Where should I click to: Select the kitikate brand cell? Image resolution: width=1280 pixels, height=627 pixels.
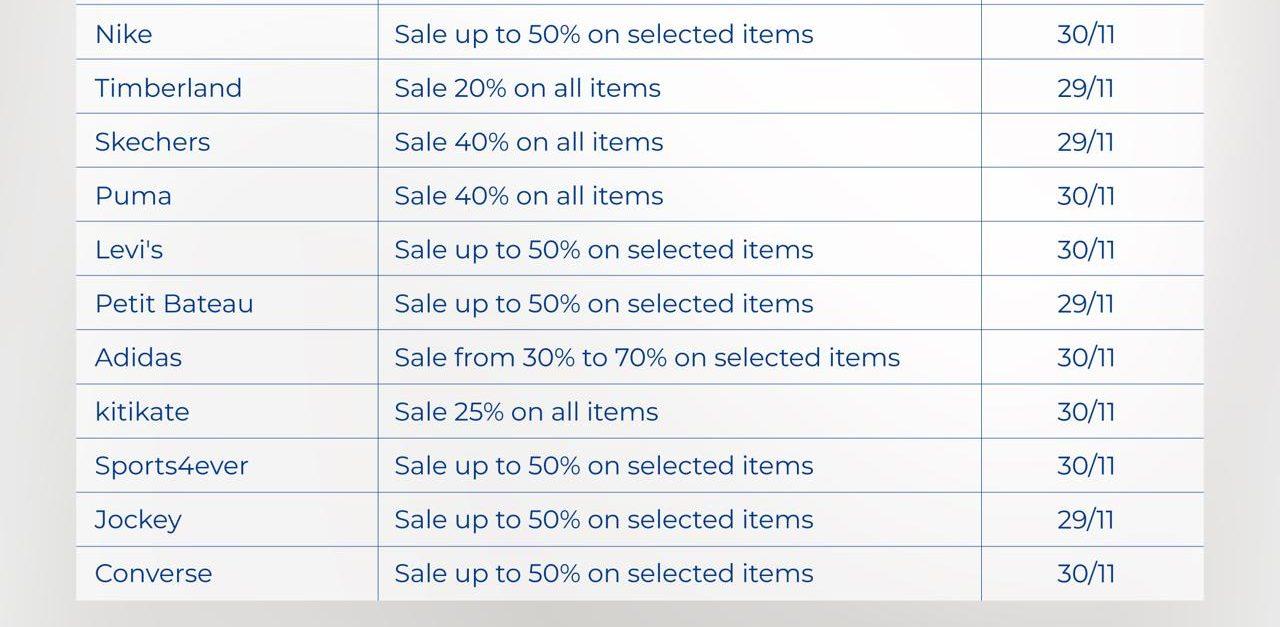pyautogui.click(x=141, y=412)
